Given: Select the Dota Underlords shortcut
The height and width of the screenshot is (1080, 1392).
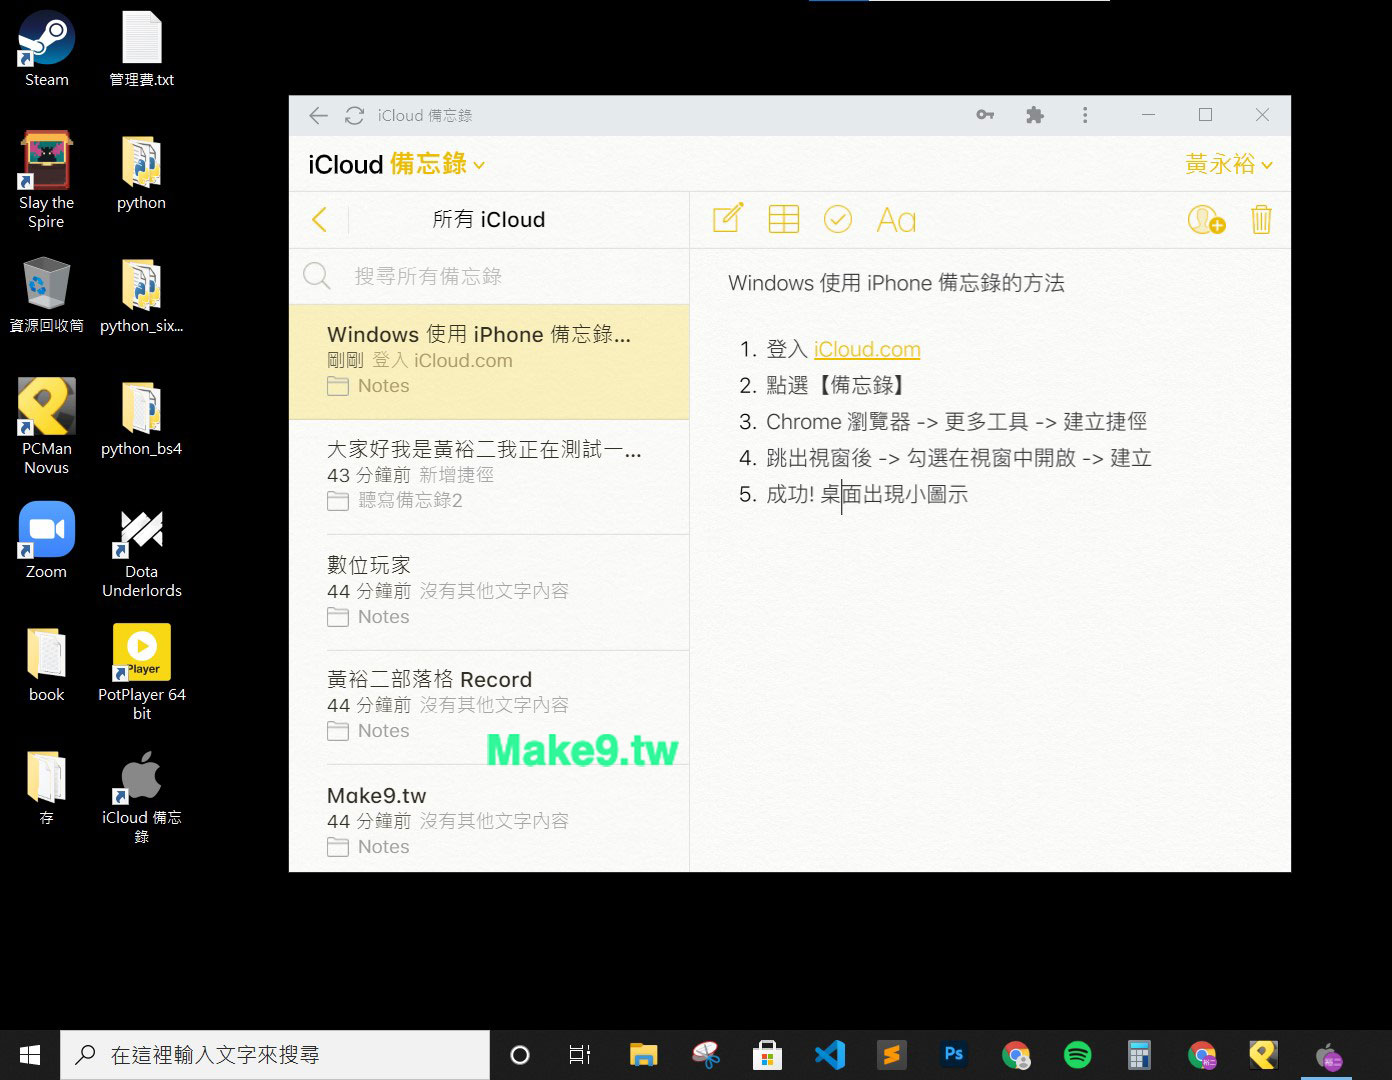Looking at the screenshot, I should click(142, 554).
